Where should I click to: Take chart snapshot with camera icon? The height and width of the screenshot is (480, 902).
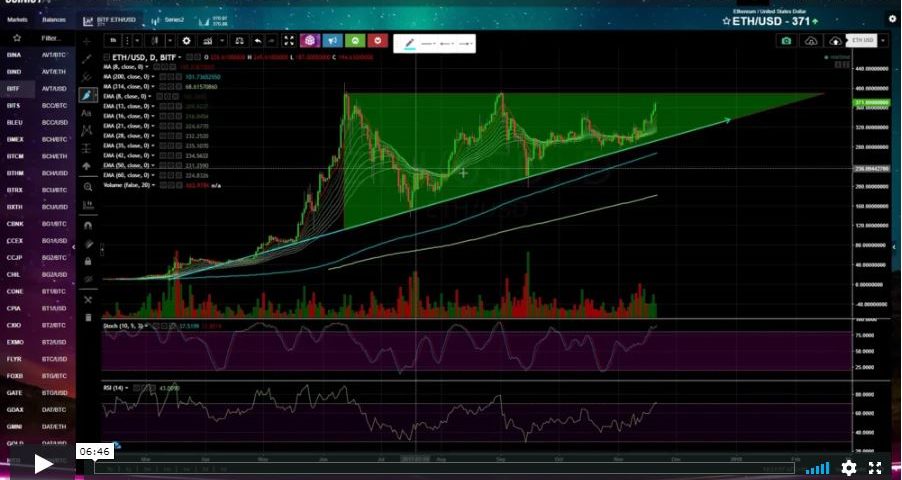[787, 41]
